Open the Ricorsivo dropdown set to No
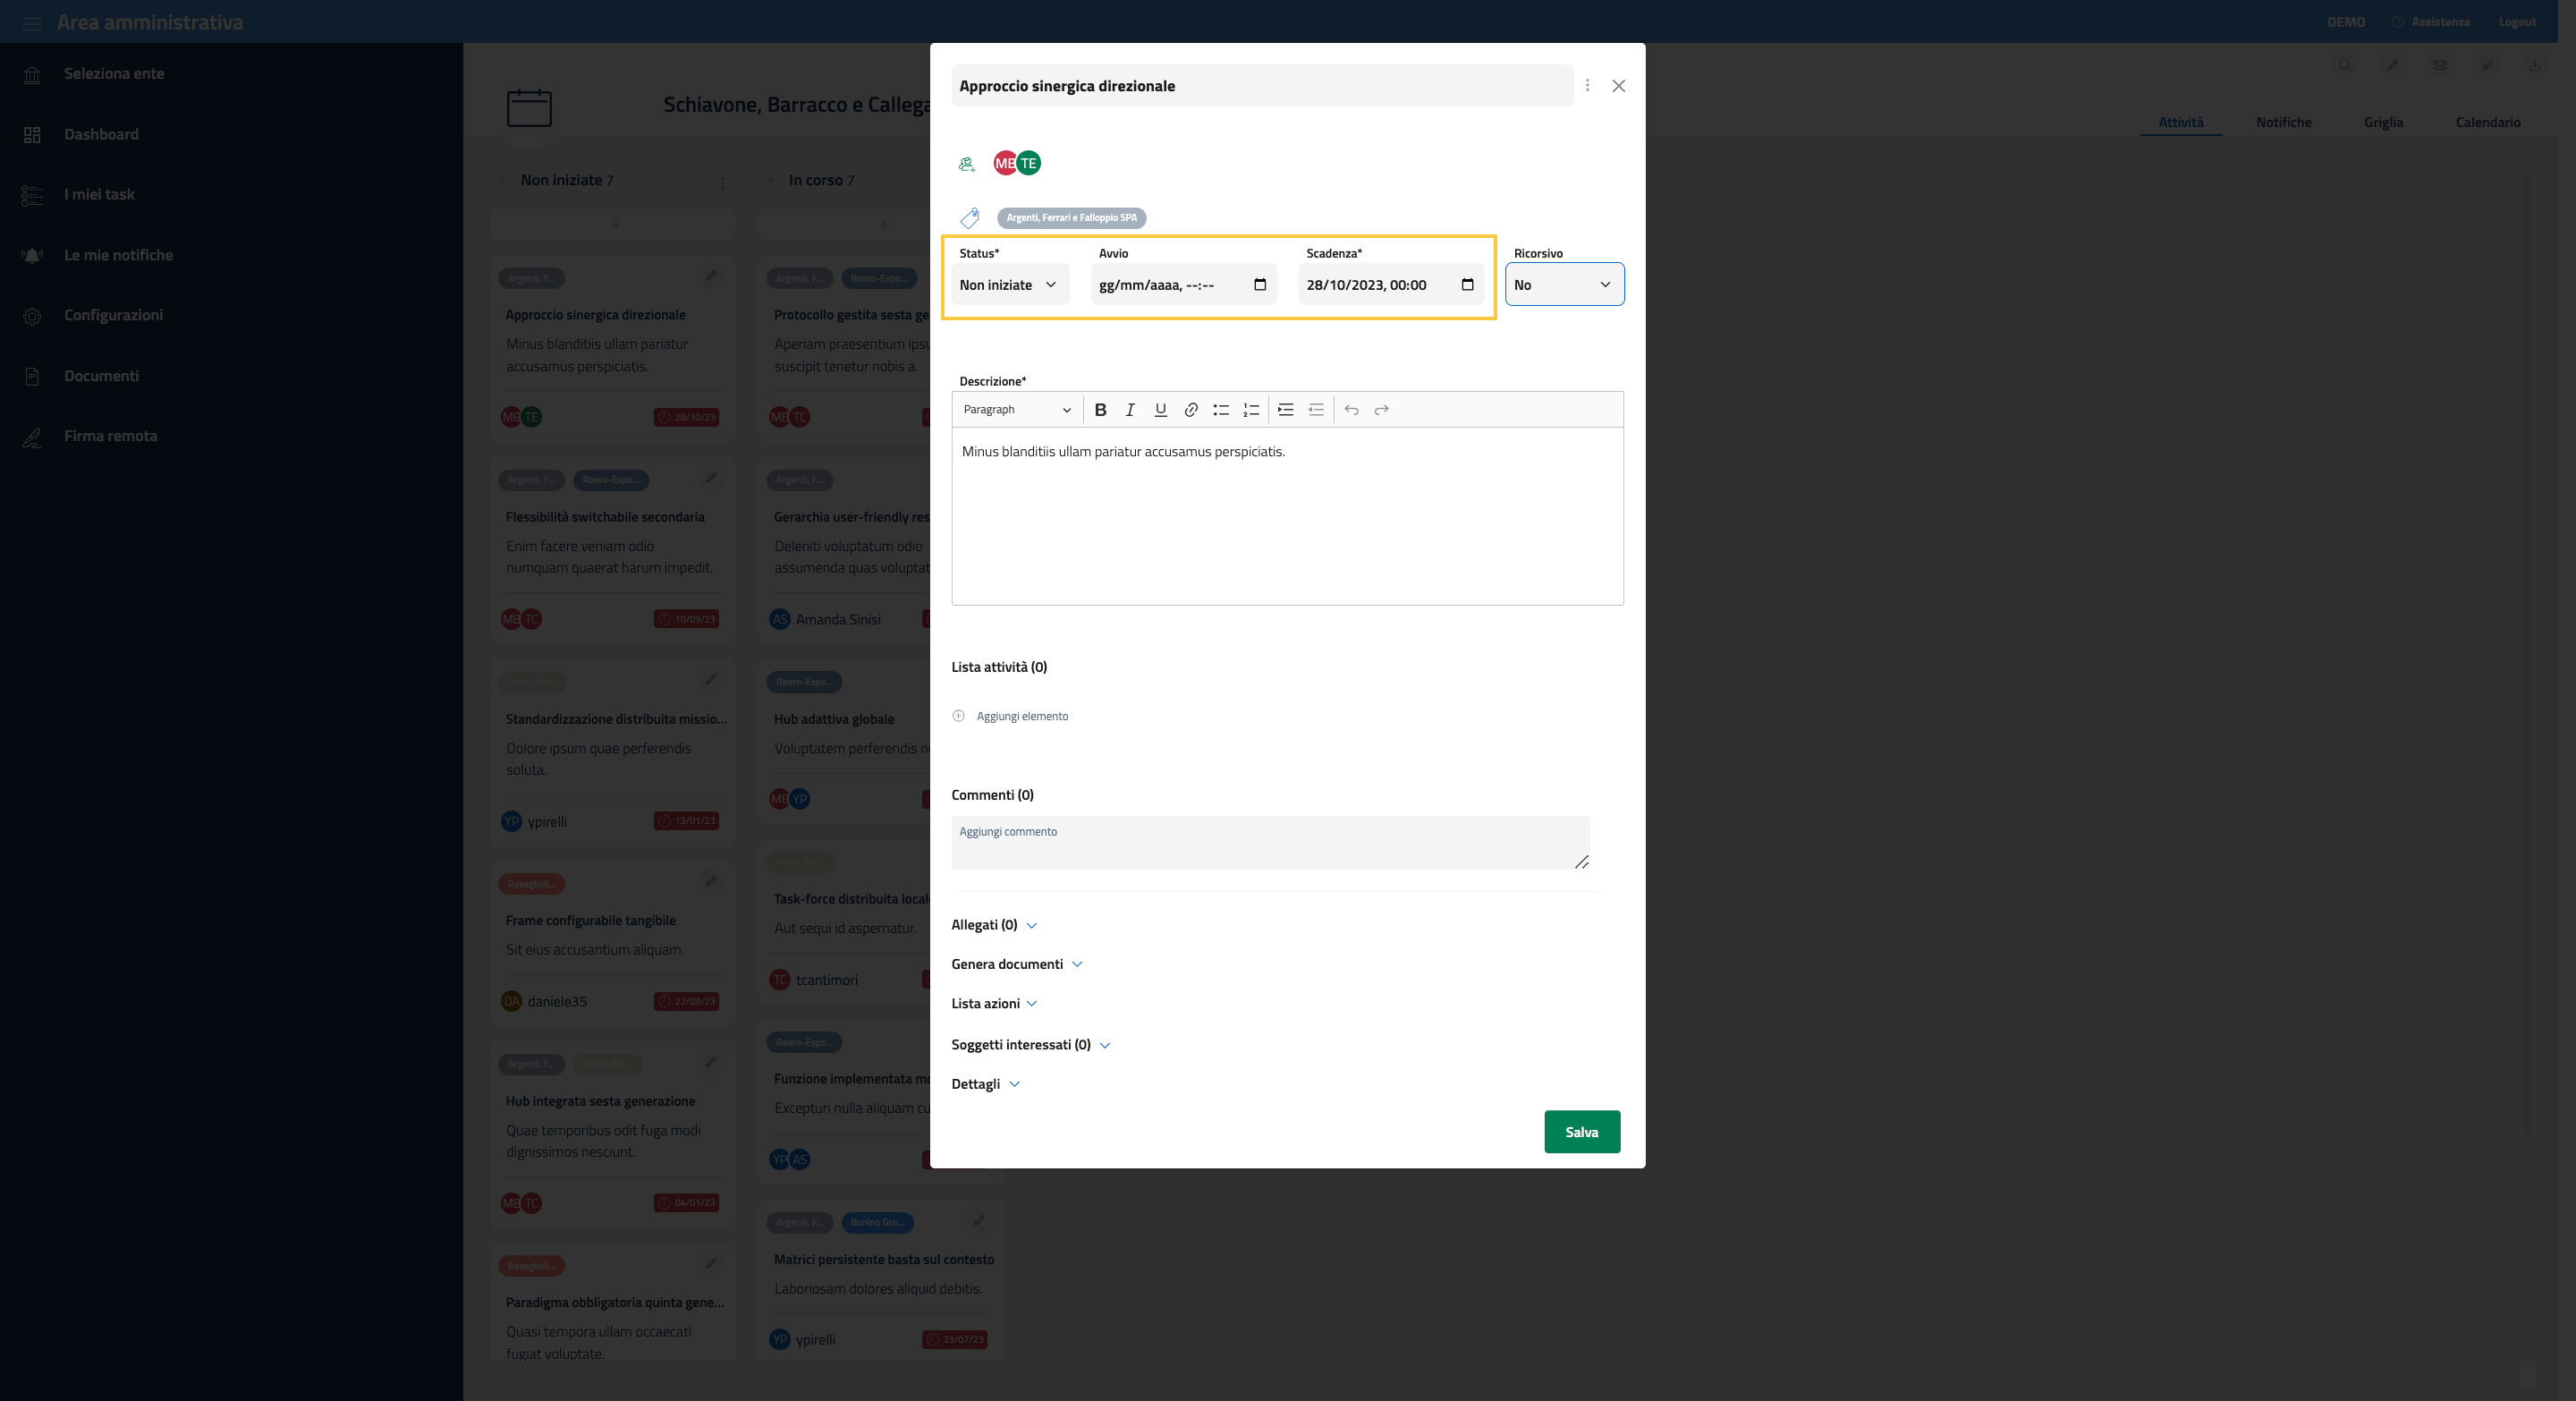2576x1401 pixels. (1563, 285)
